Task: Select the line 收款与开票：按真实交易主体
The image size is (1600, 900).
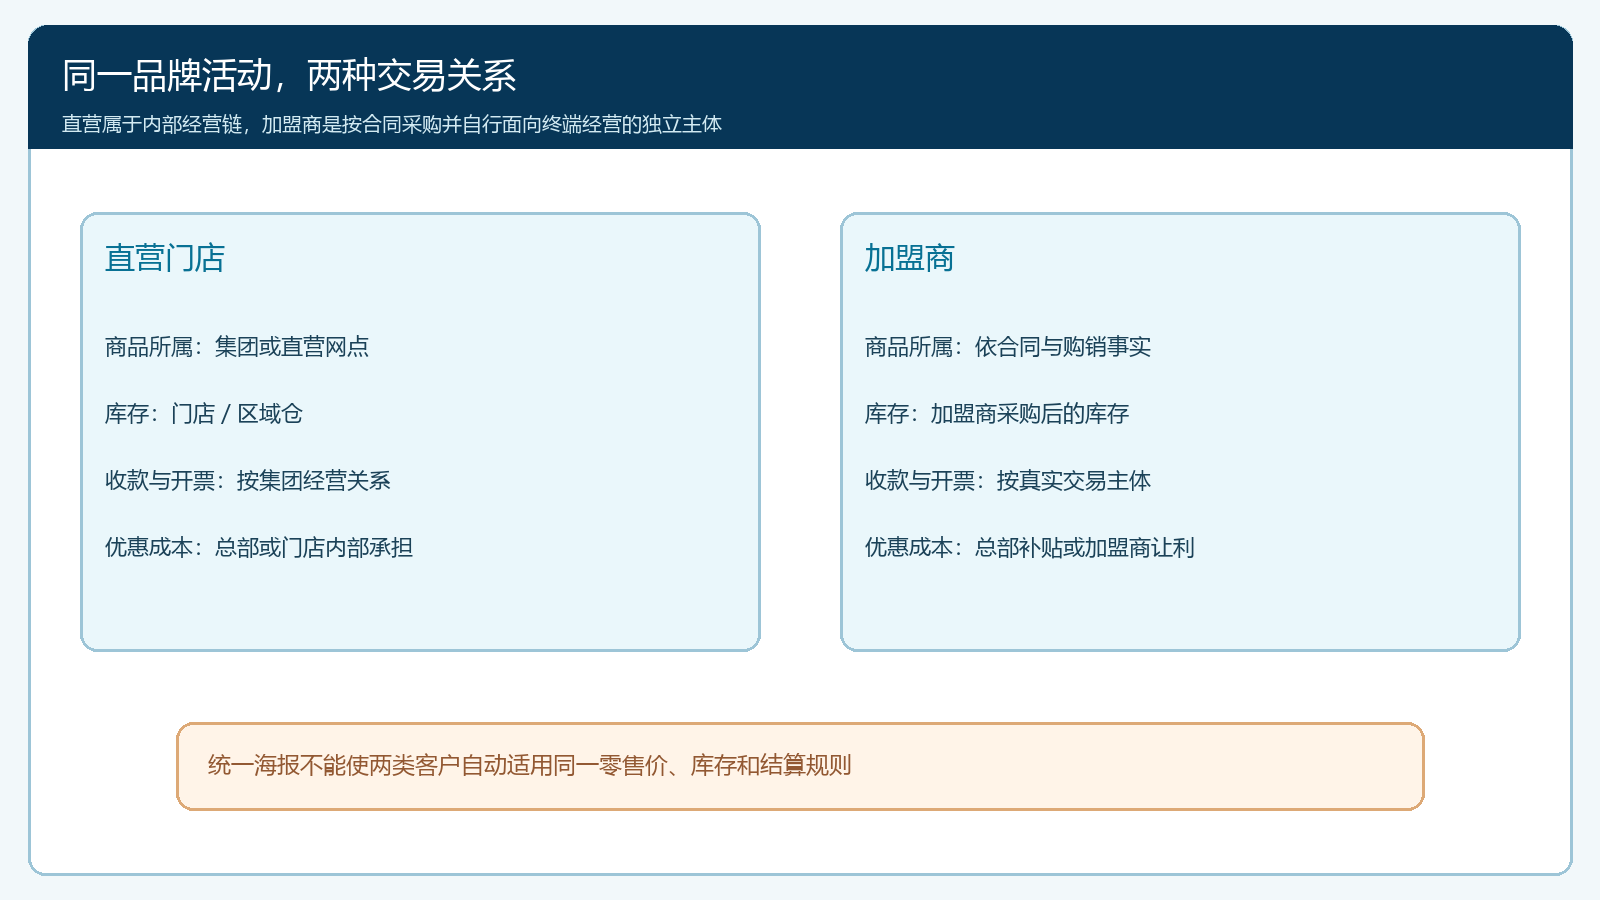Action: (x=1008, y=481)
